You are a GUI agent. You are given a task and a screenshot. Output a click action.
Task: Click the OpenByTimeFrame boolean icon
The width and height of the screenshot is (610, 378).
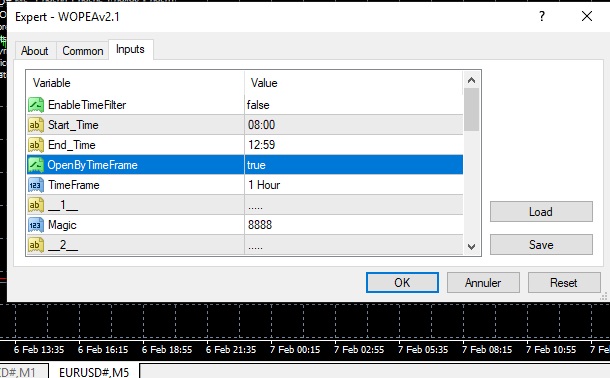click(x=36, y=165)
